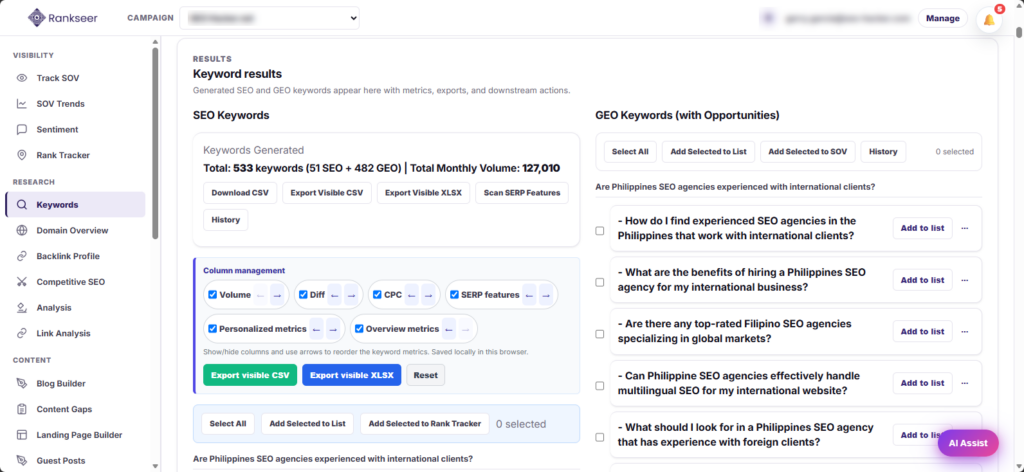Click the green Export visible CSV button
The height and width of the screenshot is (472, 1024).
tap(250, 375)
